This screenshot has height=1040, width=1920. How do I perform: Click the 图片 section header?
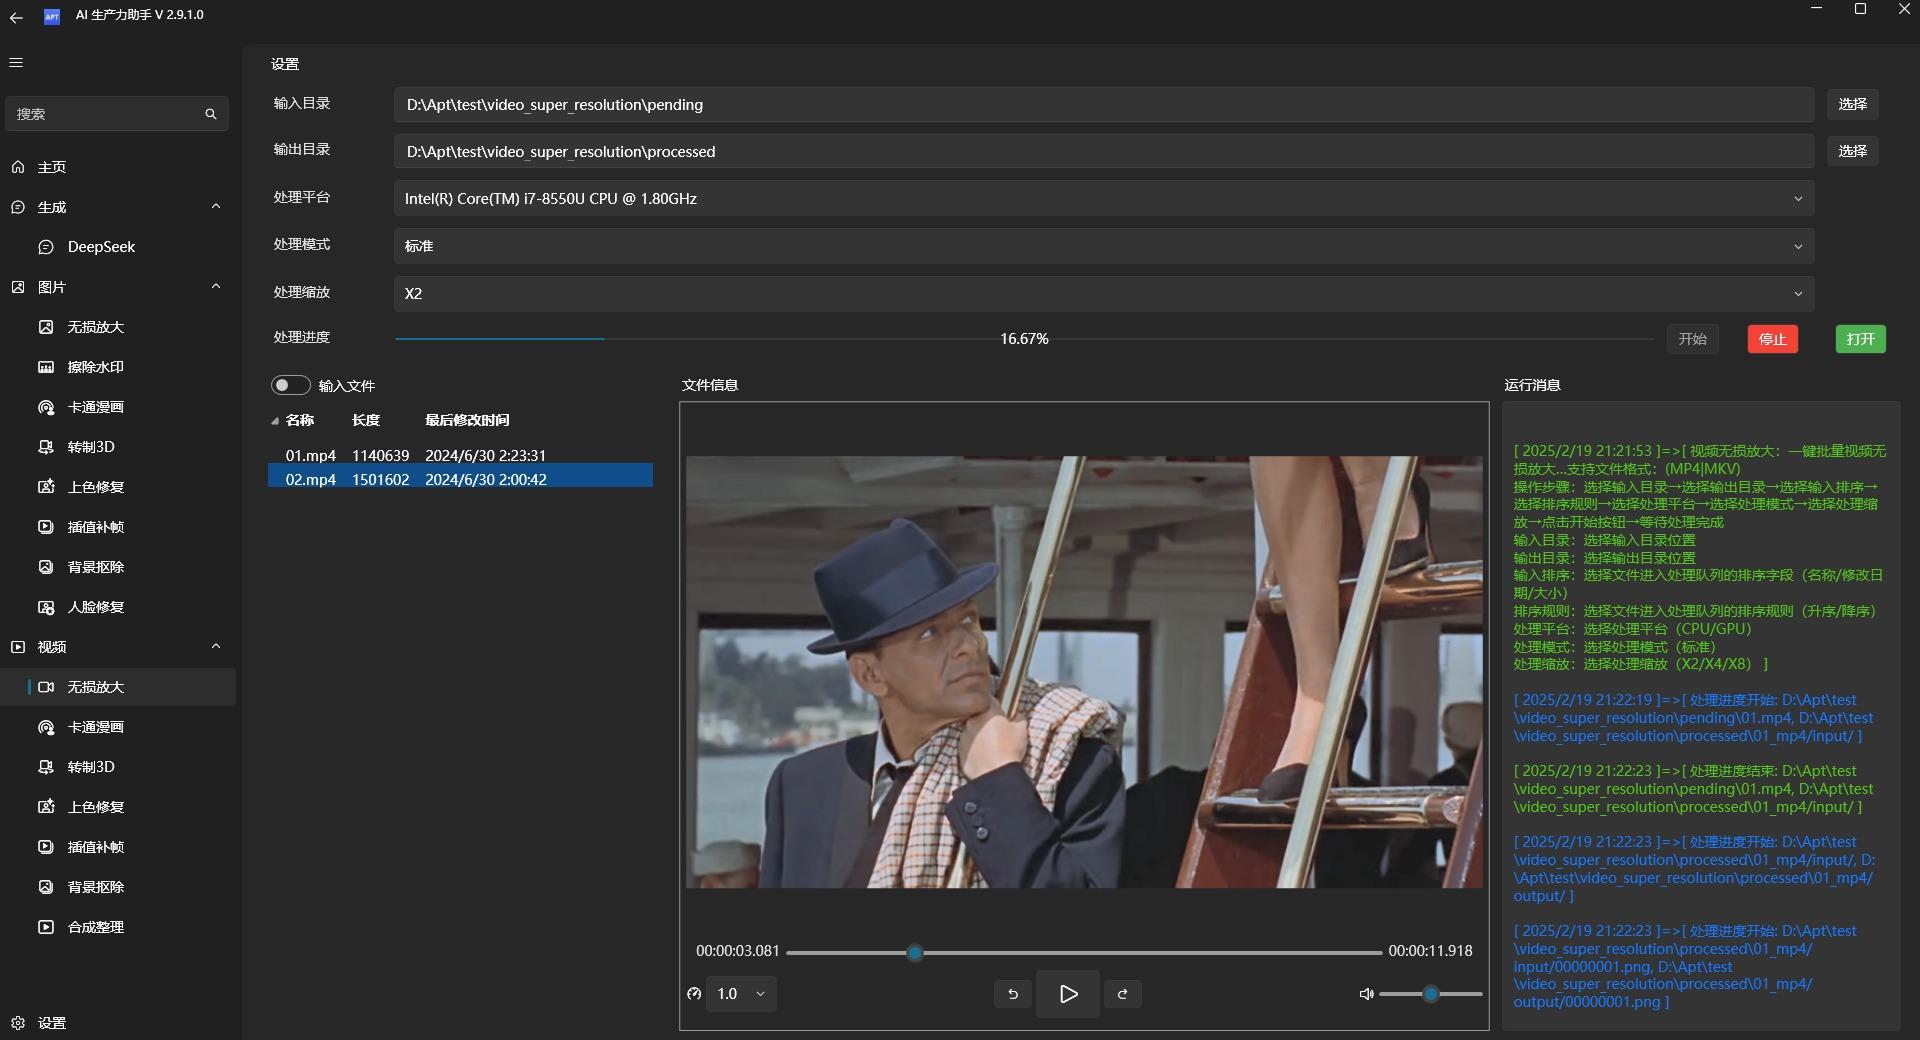[118, 287]
